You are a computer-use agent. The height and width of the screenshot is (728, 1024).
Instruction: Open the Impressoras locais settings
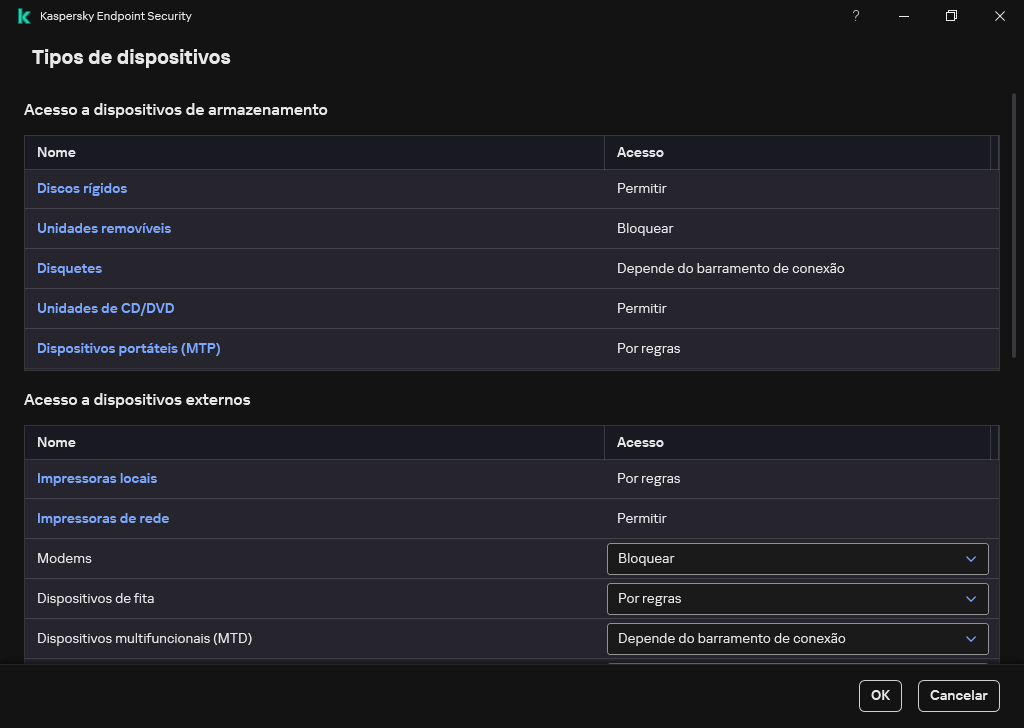click(97, 478)
